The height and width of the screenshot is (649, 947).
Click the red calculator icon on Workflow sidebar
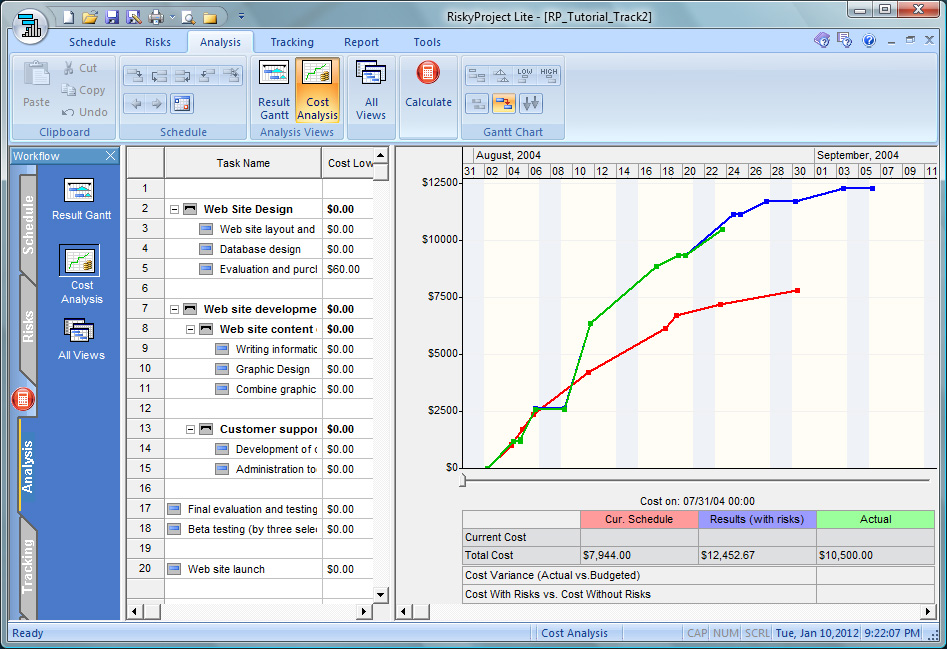[23, 399]
